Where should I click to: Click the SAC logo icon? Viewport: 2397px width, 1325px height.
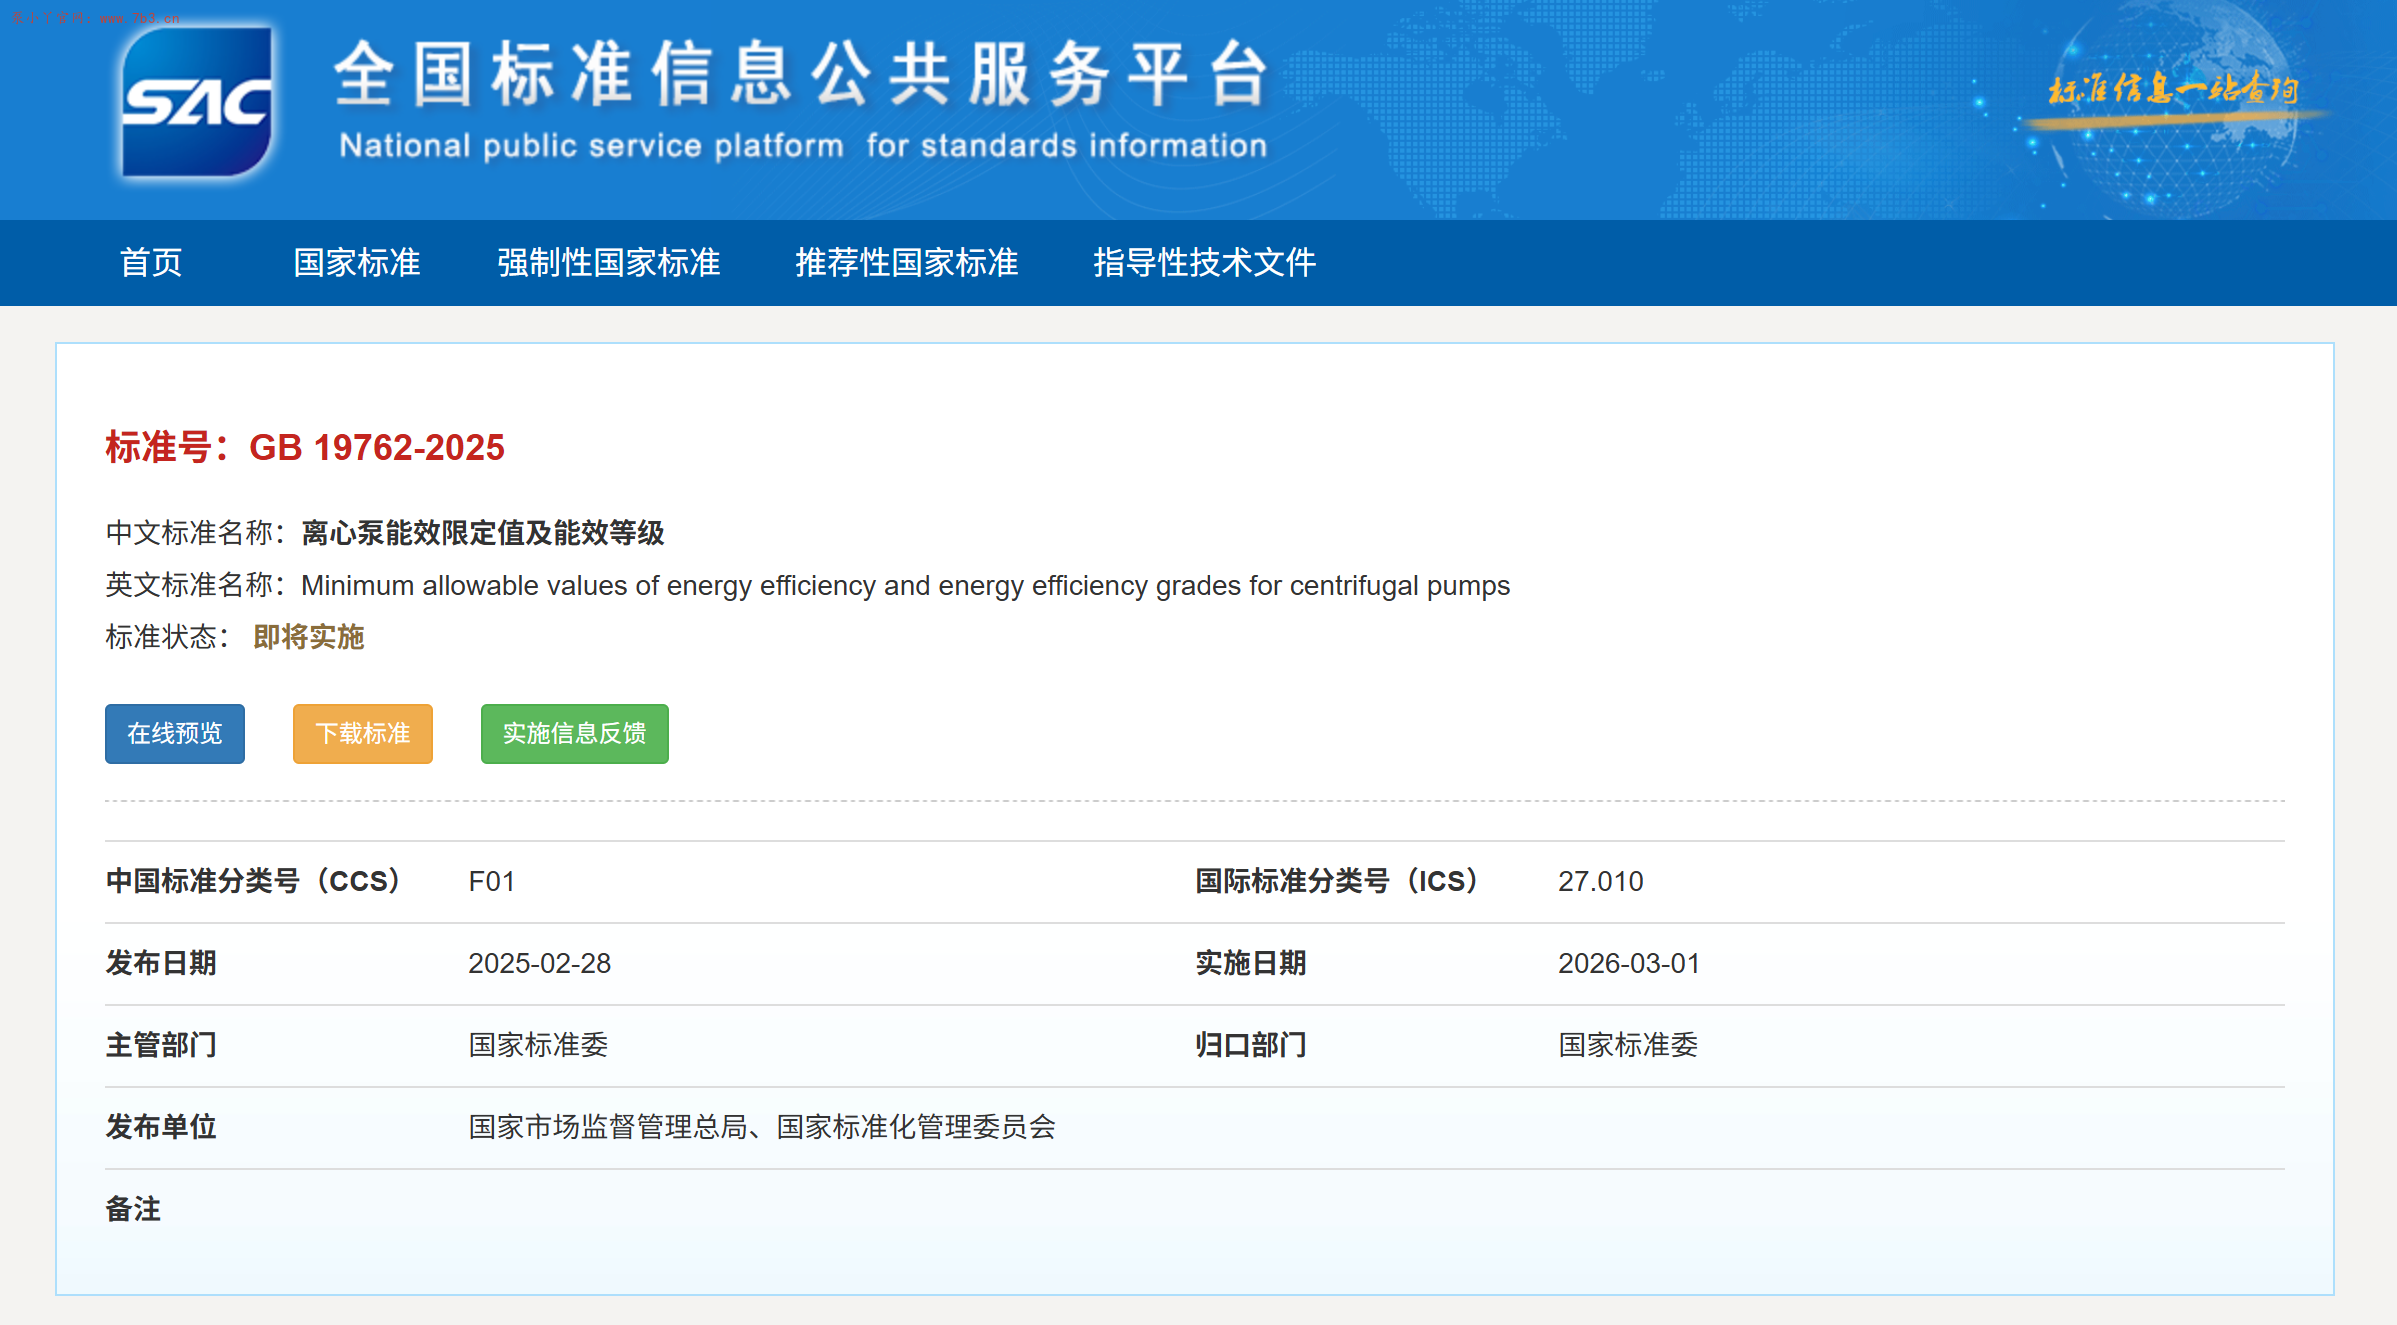pos(196,102)
